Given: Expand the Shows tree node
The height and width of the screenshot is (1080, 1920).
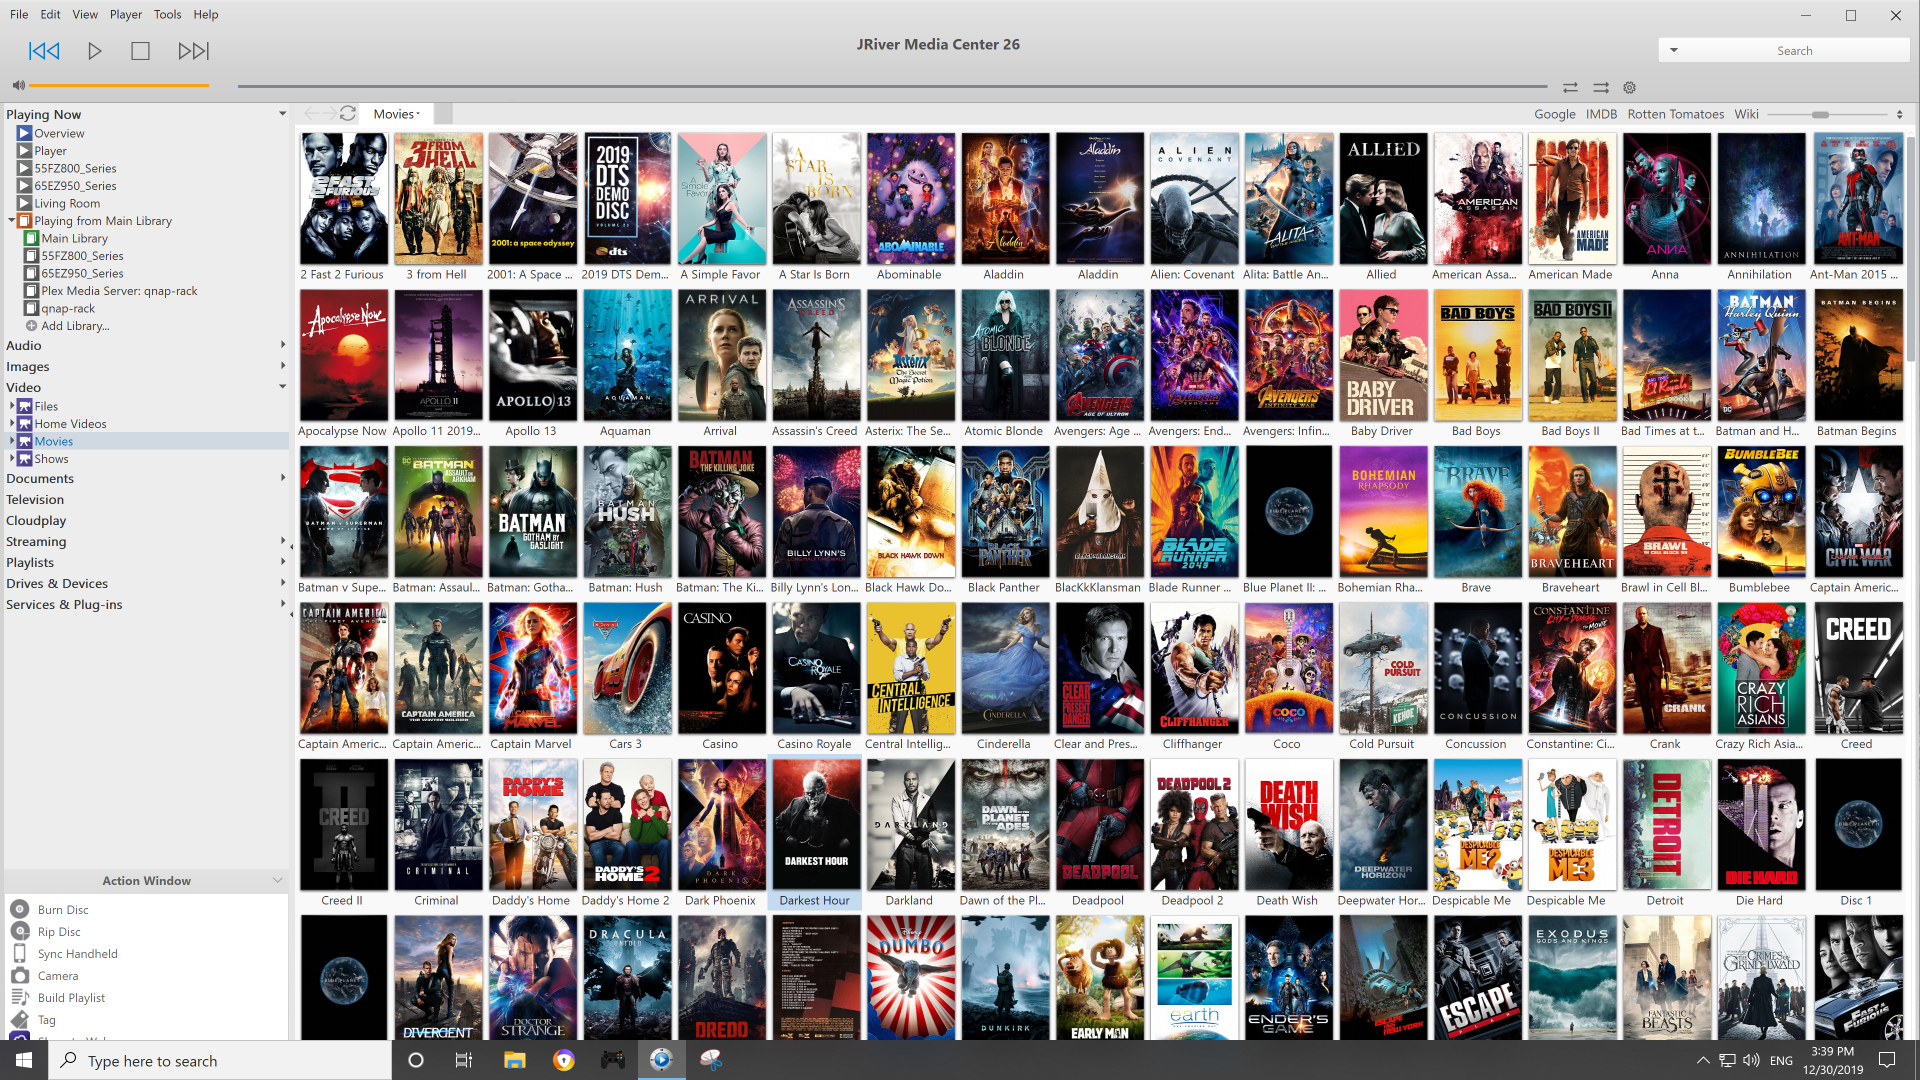Looking at the screenshot, I should (x=12, y=459).
